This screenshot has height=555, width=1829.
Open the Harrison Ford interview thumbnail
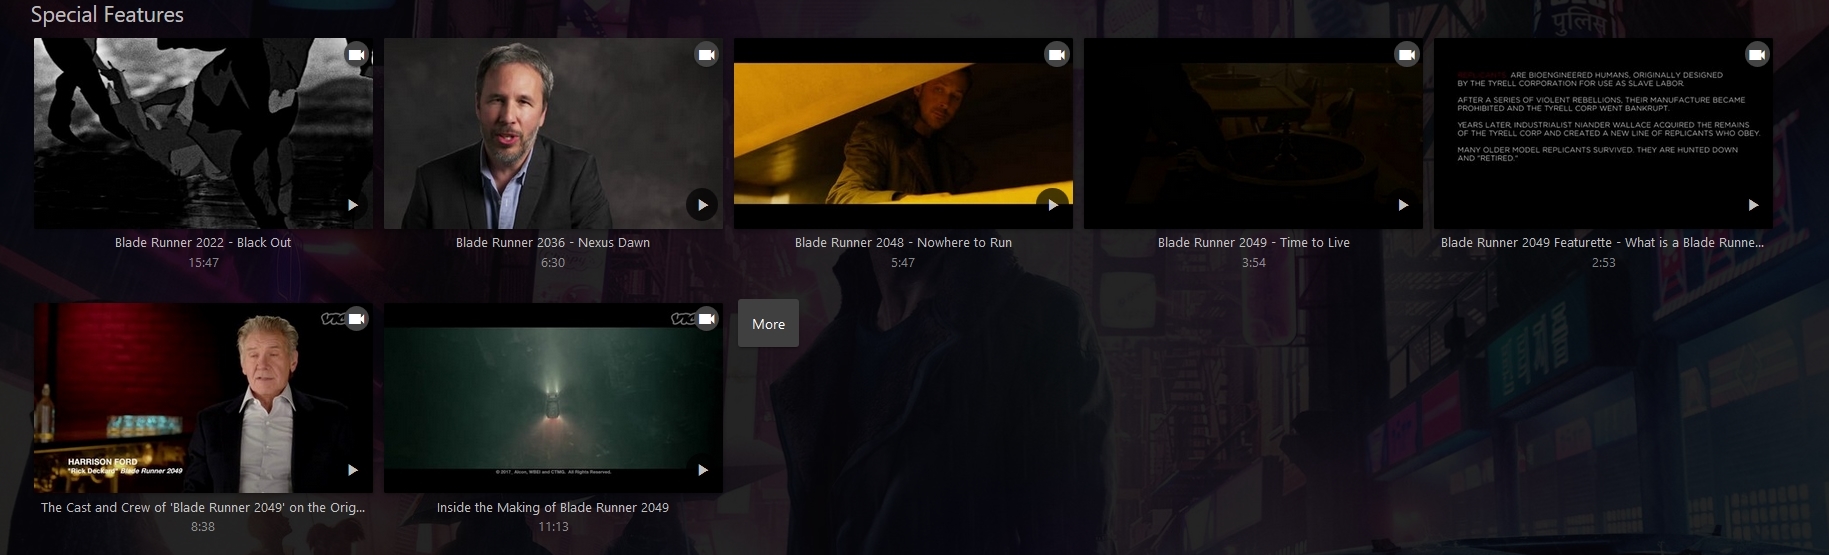[x=203, y=398]
